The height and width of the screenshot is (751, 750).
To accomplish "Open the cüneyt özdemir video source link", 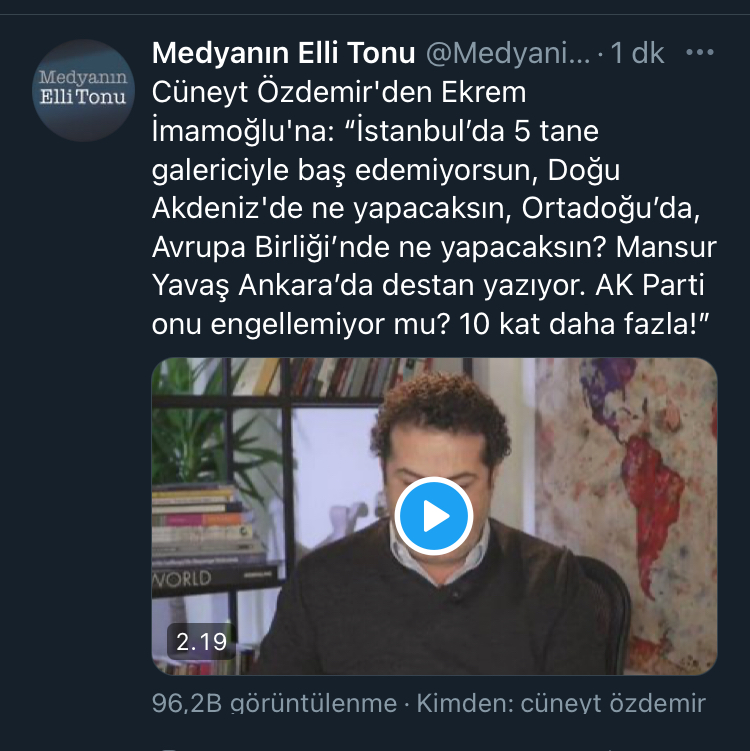I will pos(613,704).
